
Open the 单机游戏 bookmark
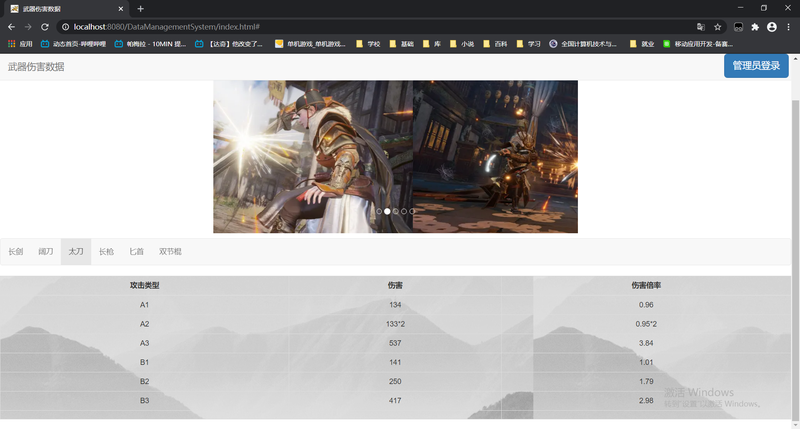tap(310, 44)
